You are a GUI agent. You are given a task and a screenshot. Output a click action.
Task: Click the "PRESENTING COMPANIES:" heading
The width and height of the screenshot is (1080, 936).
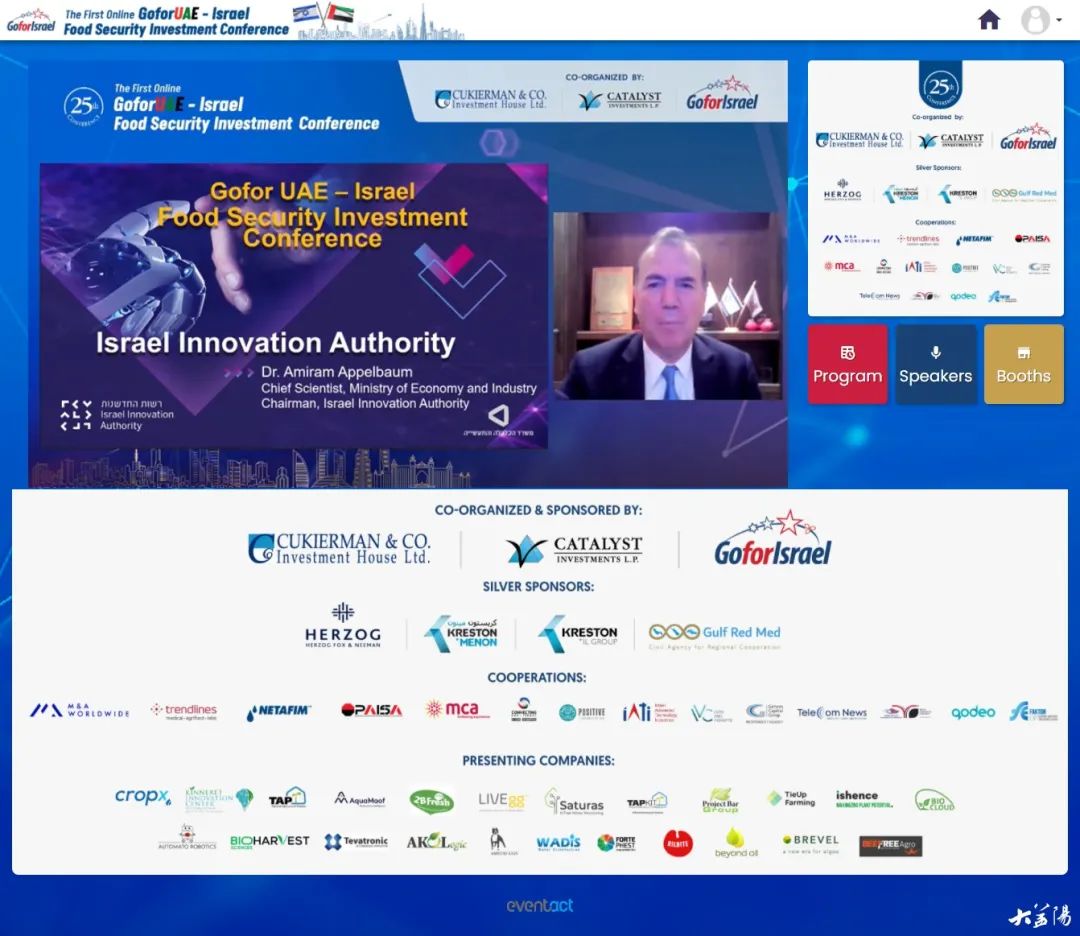pos(538,760)
